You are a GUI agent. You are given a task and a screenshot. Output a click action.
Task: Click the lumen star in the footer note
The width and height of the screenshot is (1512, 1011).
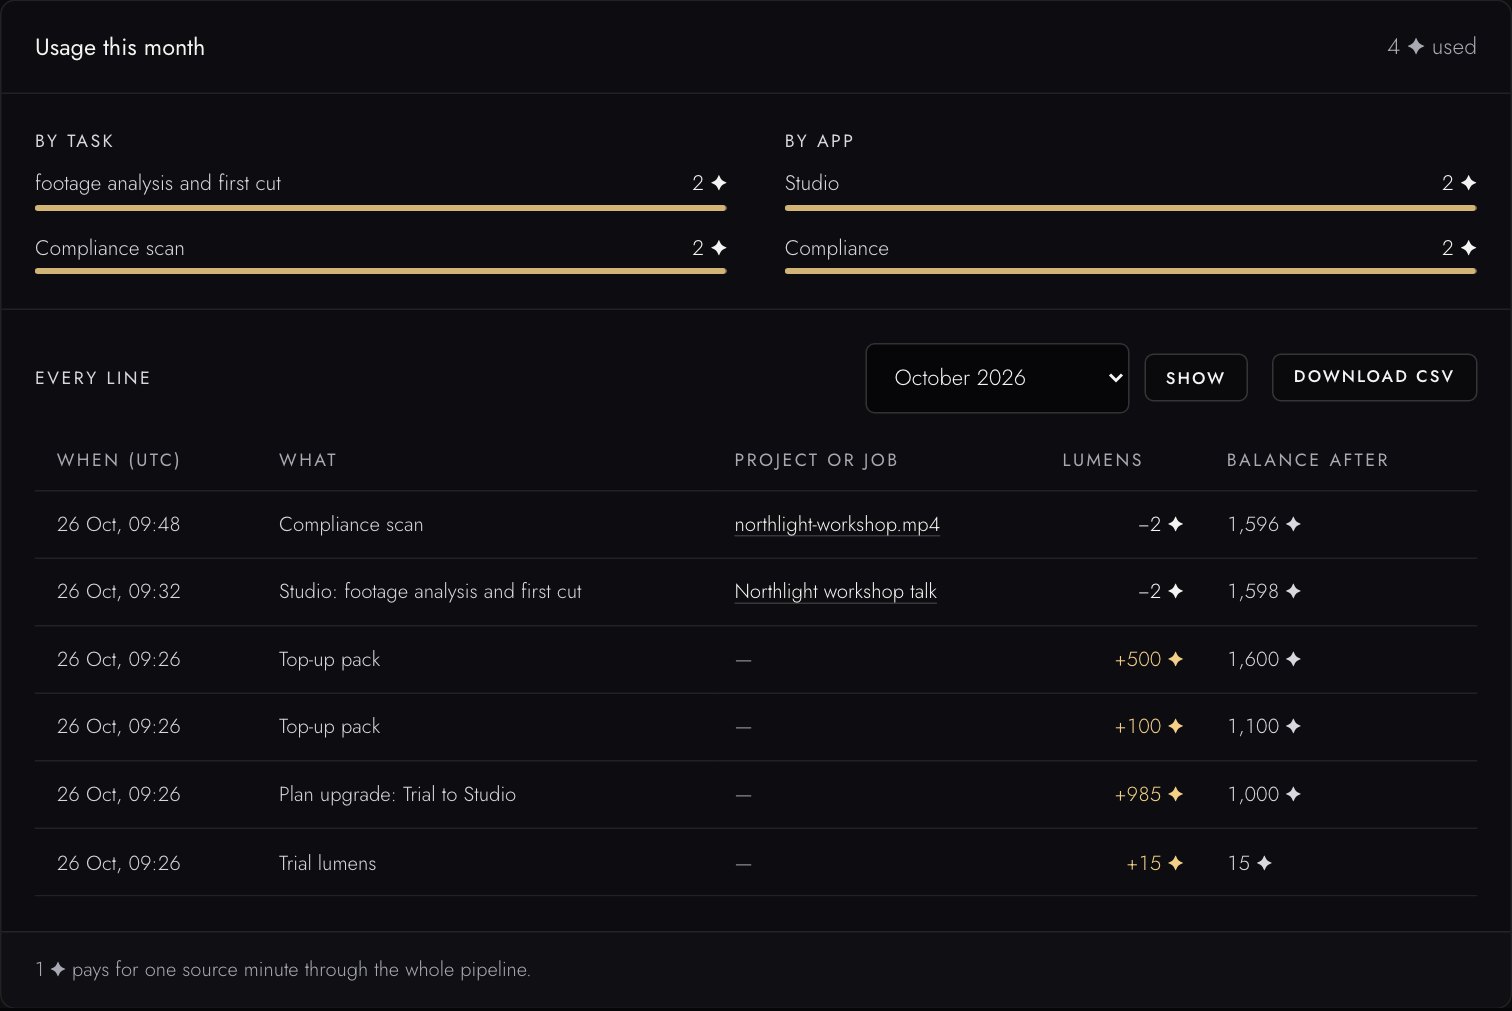[58, 969]
